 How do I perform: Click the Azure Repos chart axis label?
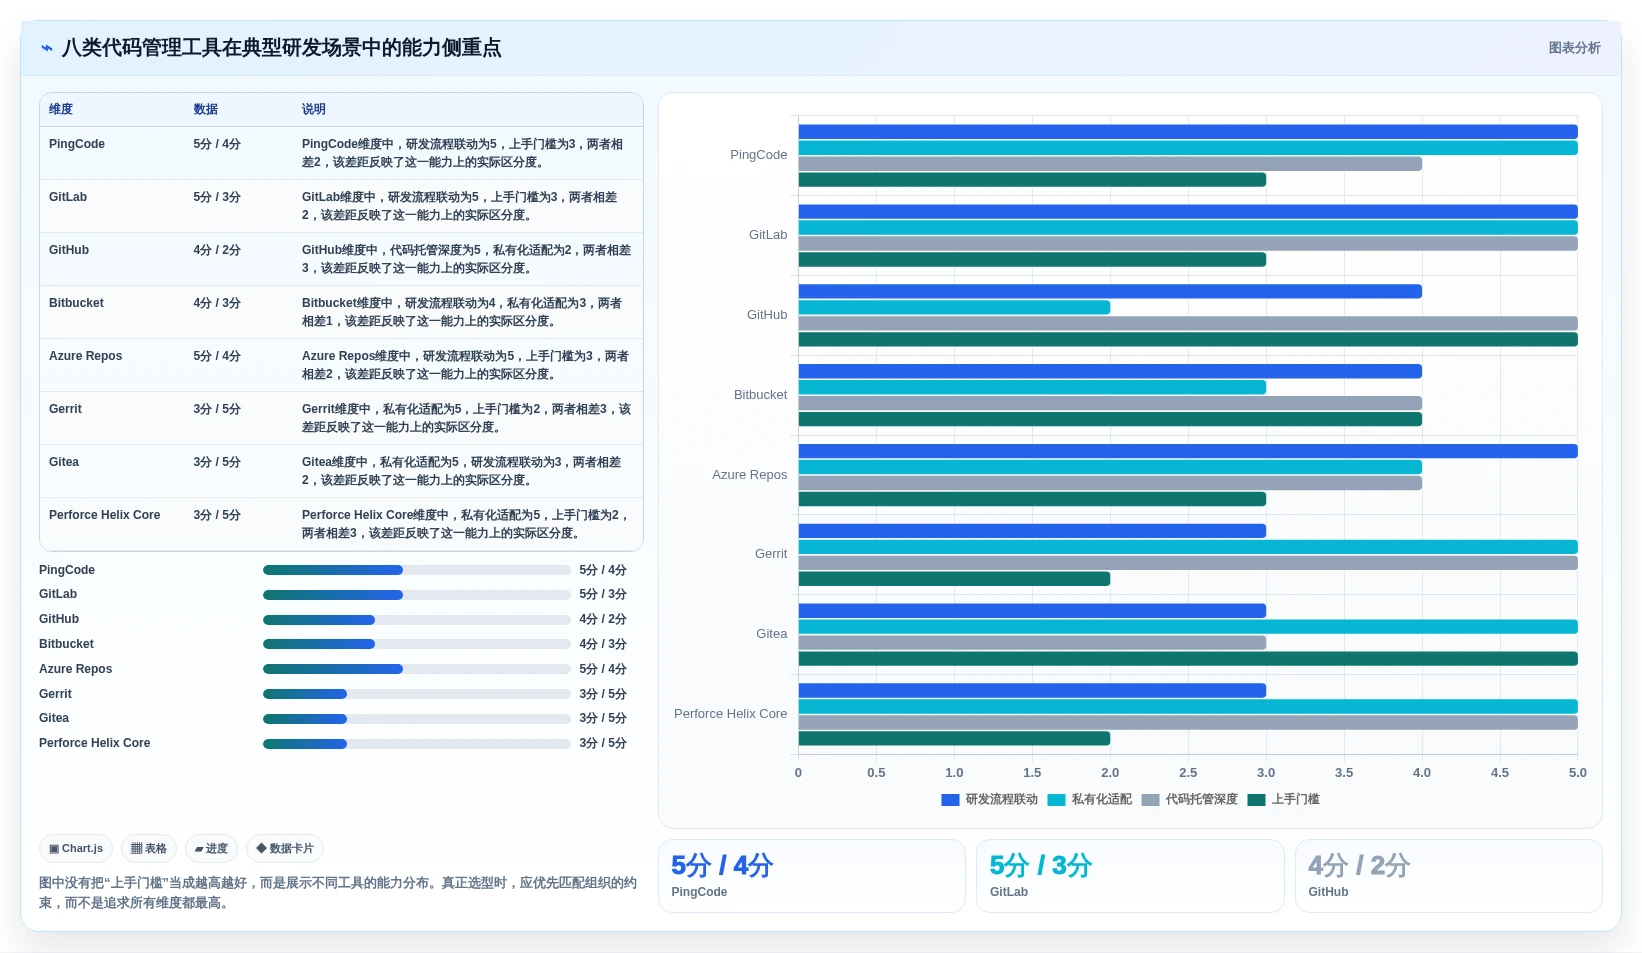tap(749, 475)
